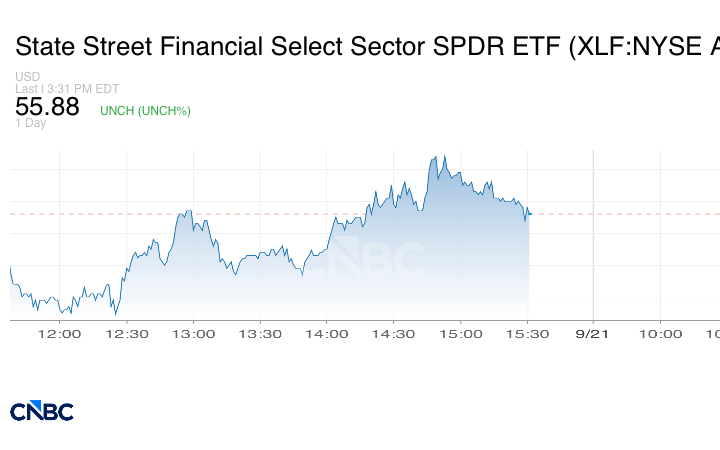
Task: Select the 15:00 time axis label
Action: pos(461,334)
